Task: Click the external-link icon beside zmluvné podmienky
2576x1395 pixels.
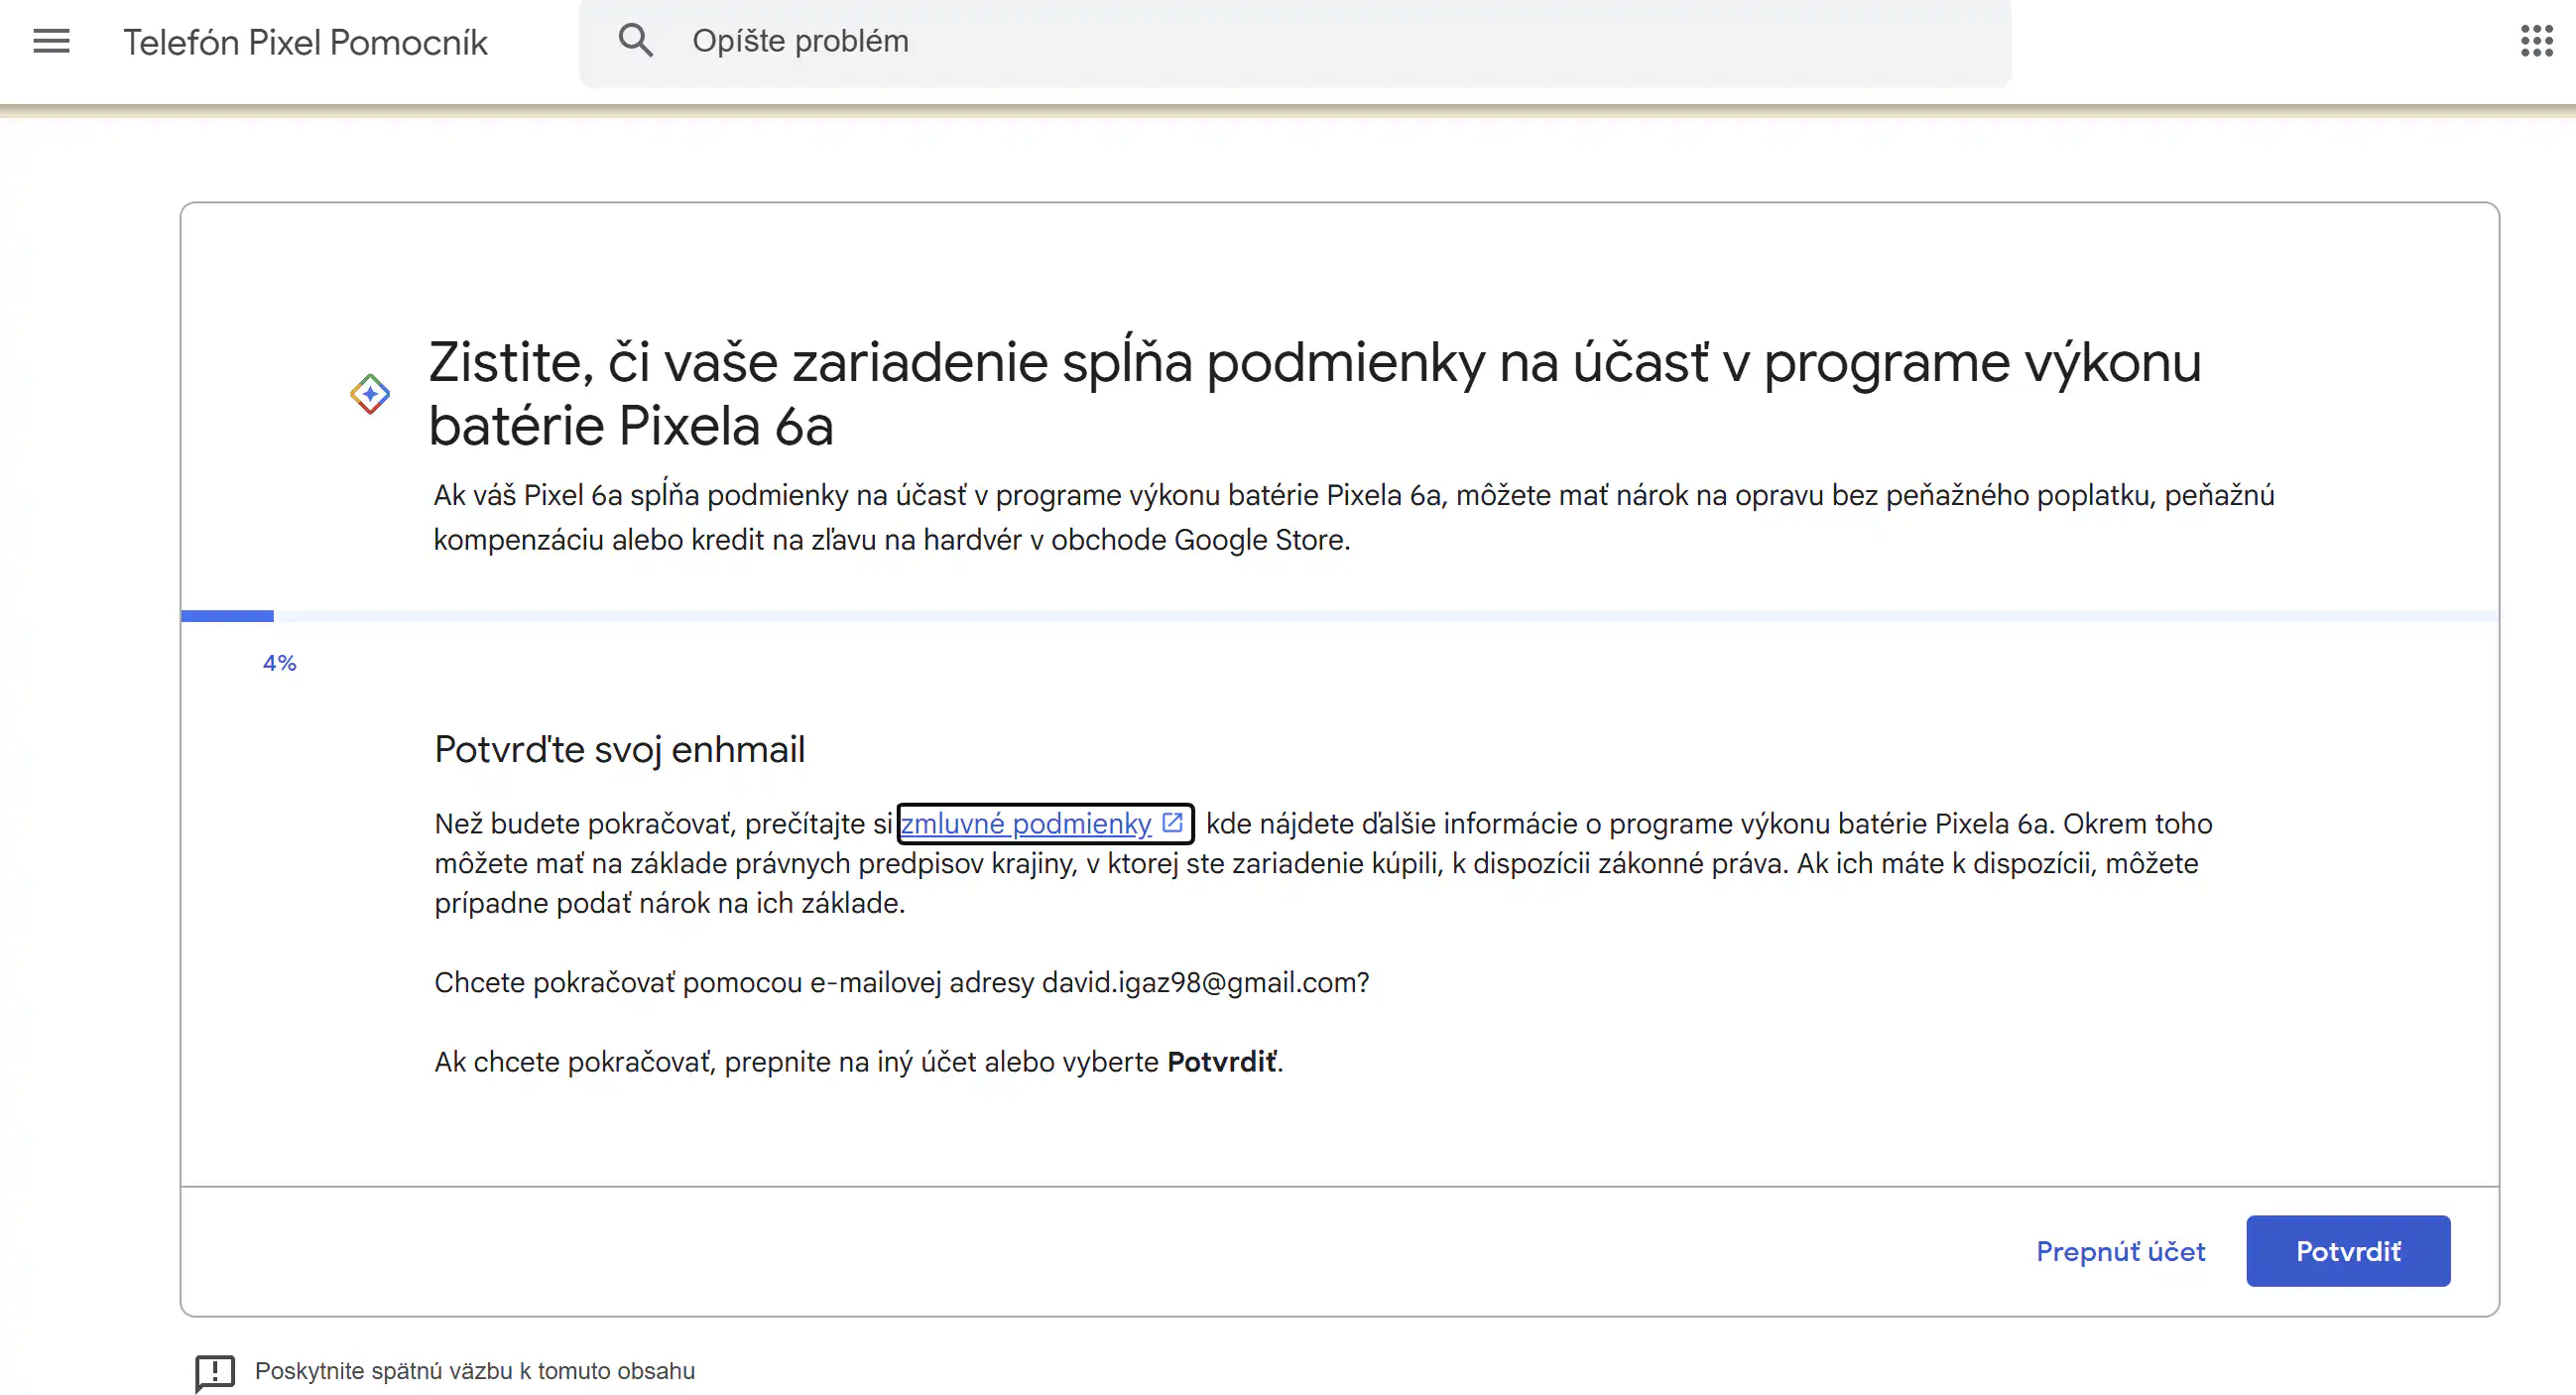Action: [1173, 822]
